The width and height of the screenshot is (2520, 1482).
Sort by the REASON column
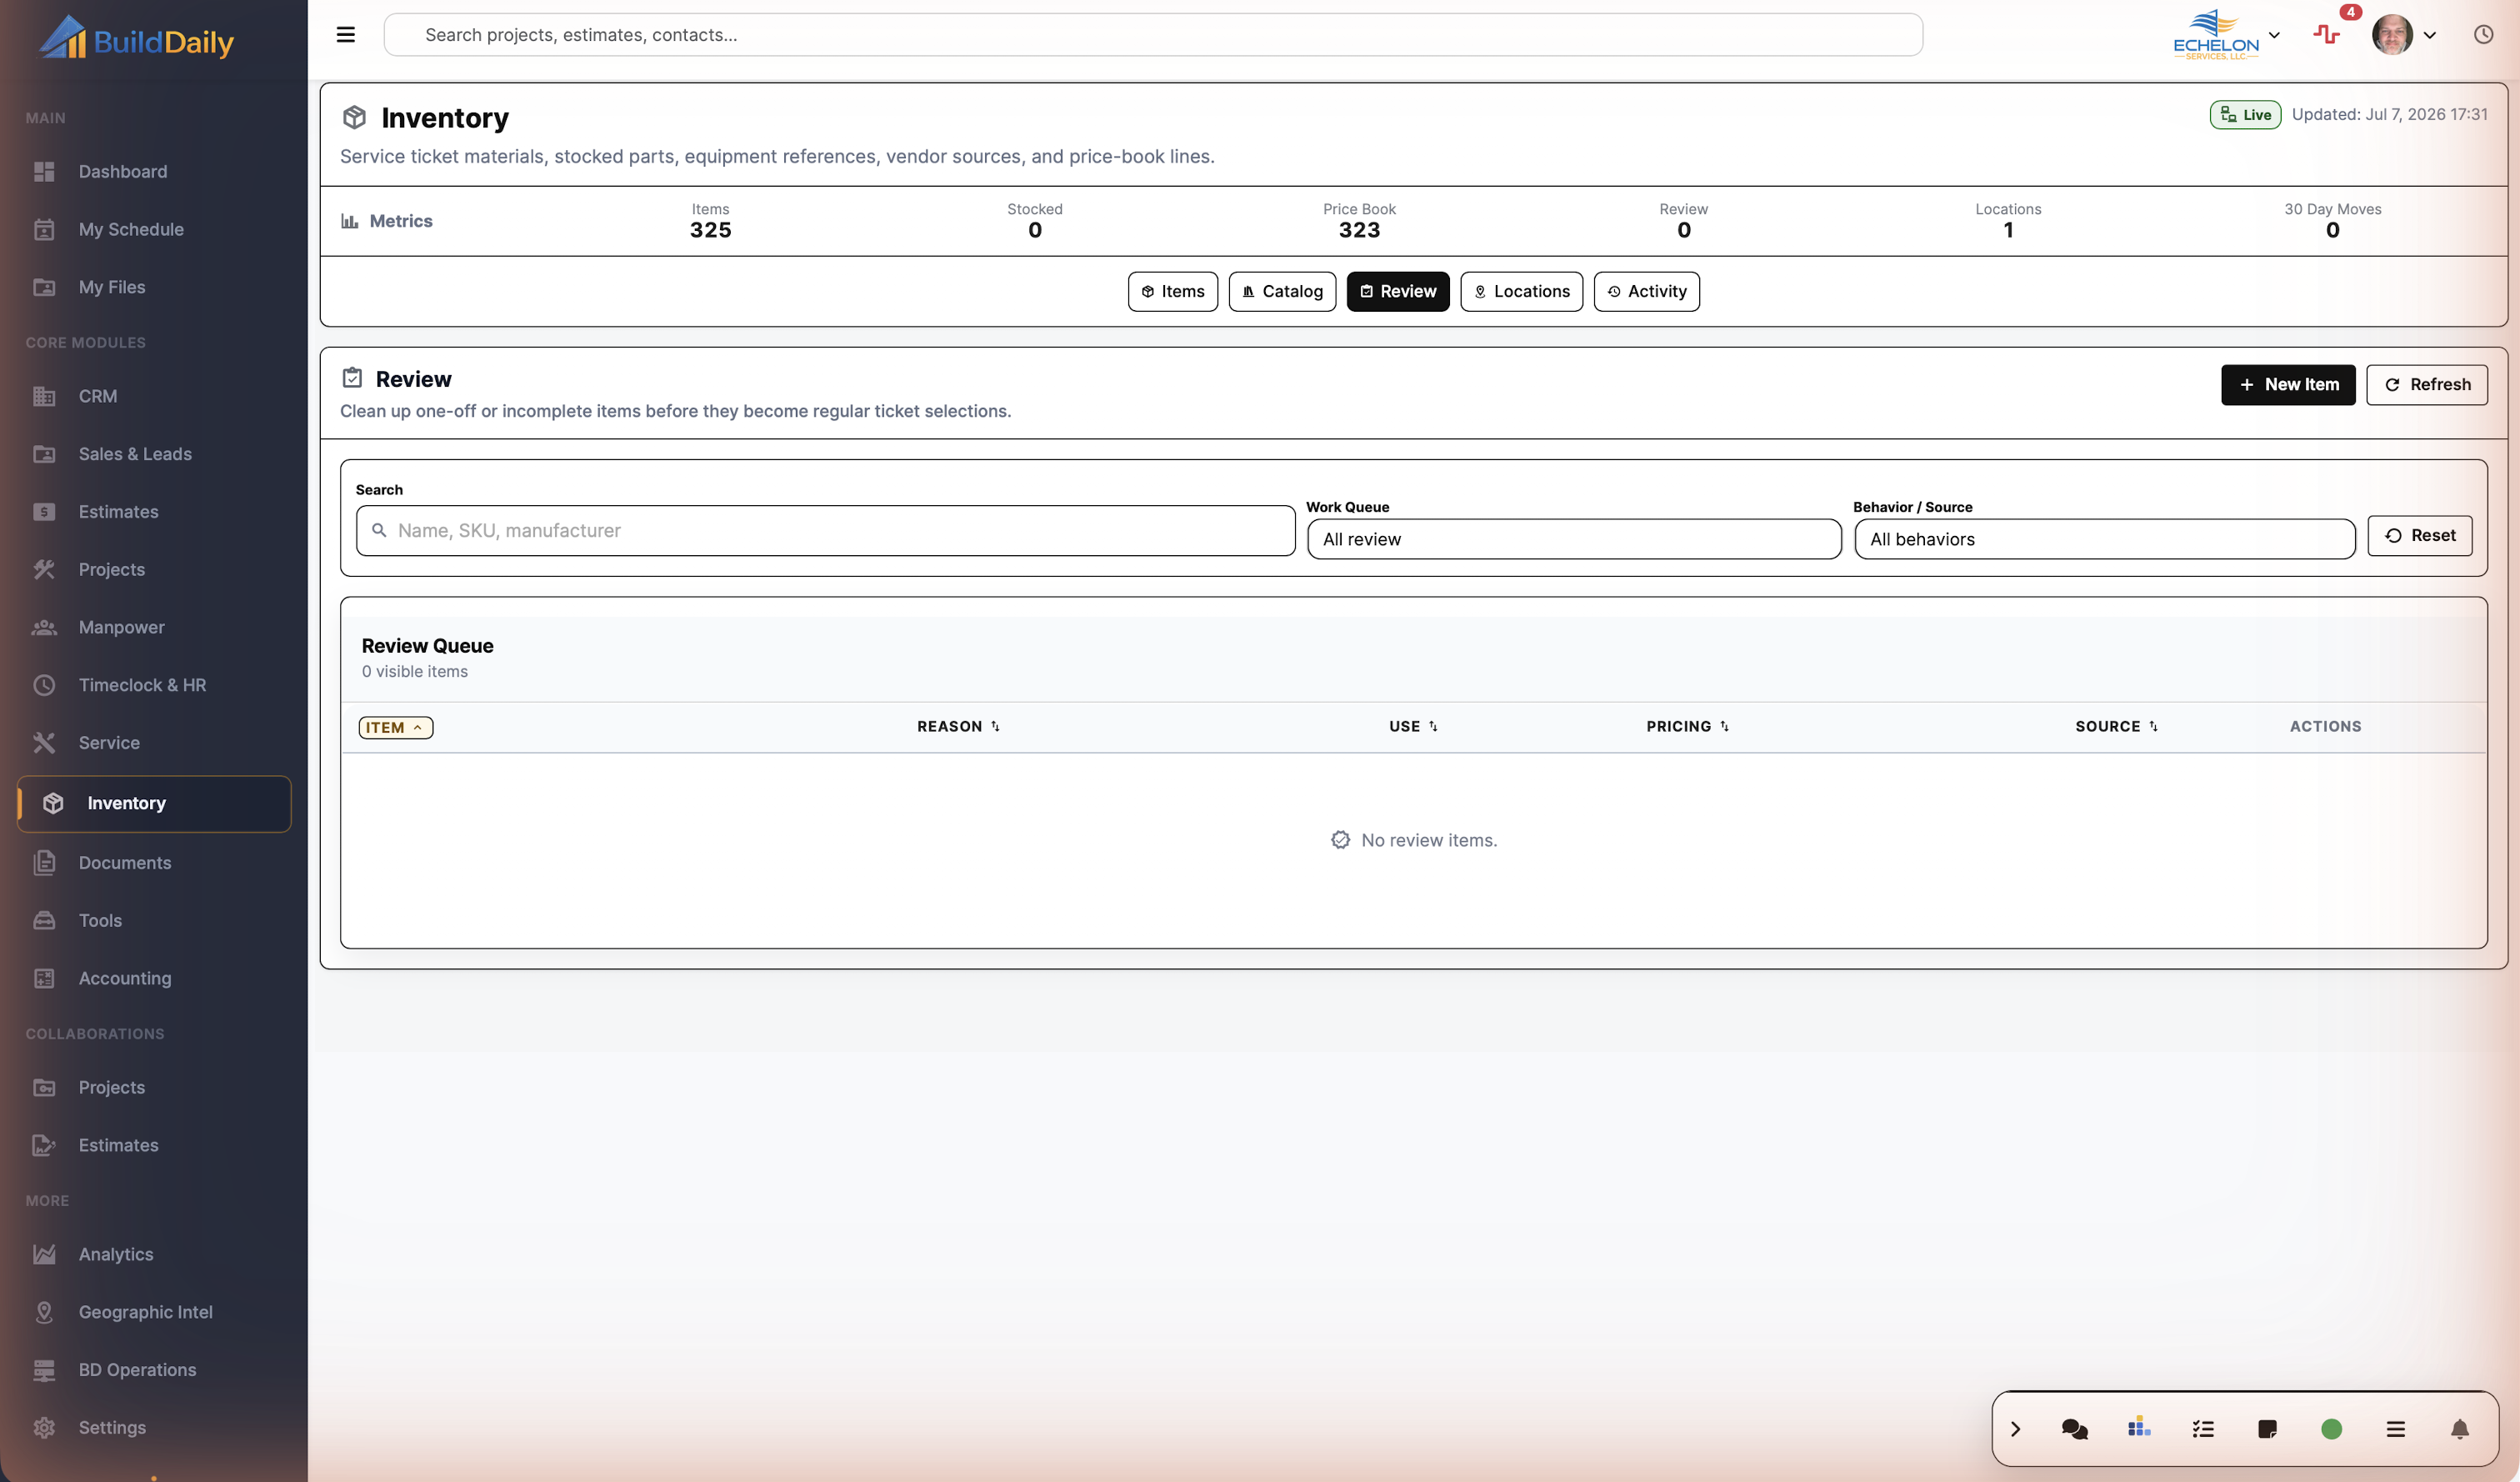point(958,727)
